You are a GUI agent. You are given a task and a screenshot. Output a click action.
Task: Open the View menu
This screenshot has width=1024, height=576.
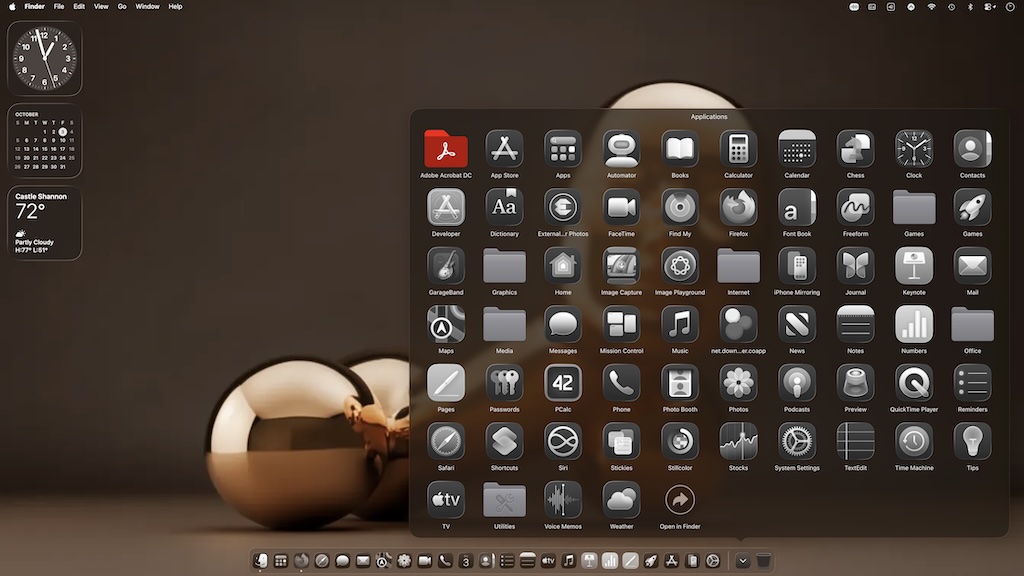pyautogui.click(x=101, y=7)
